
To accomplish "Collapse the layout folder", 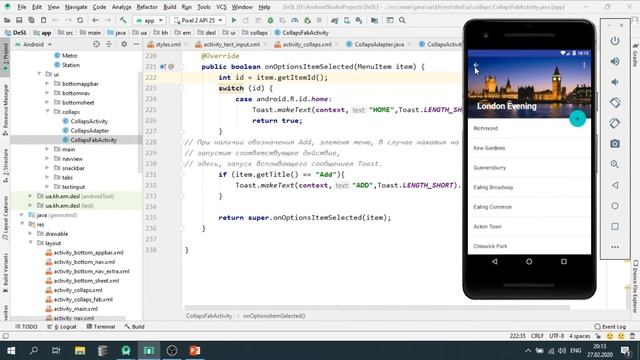I will (31, 243).
